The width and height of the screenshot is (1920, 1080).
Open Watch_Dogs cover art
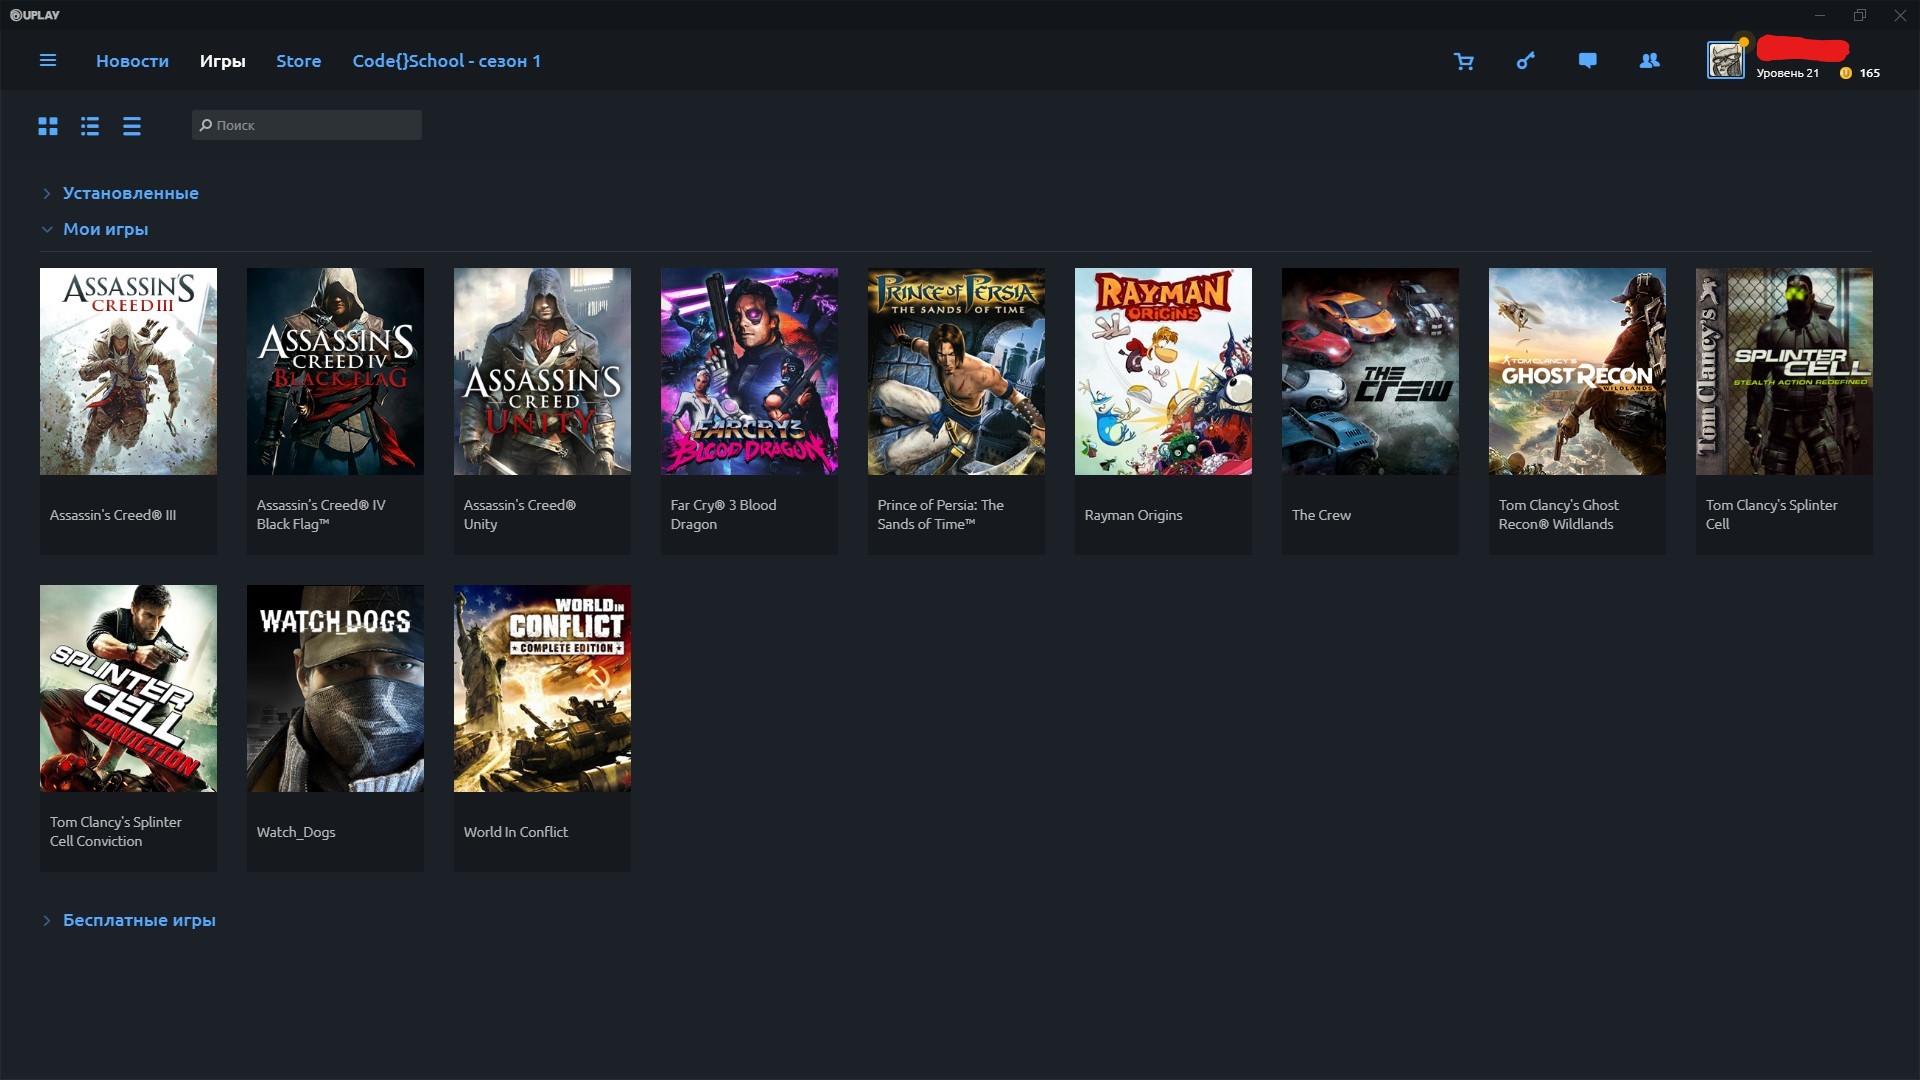click(335, 688)
